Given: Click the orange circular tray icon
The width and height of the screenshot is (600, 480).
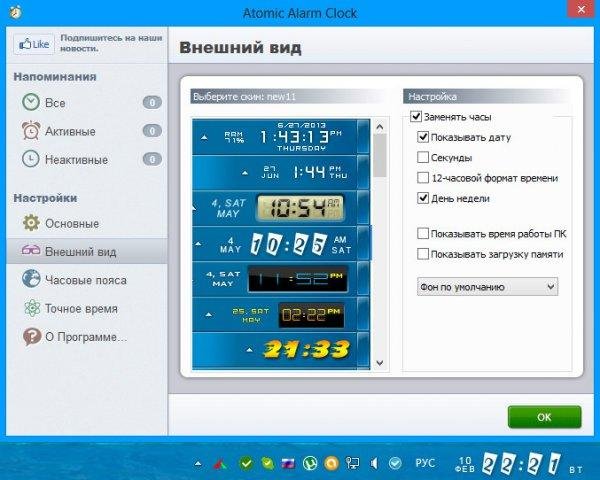Looking at the screenshot, I should click(331, 464).
